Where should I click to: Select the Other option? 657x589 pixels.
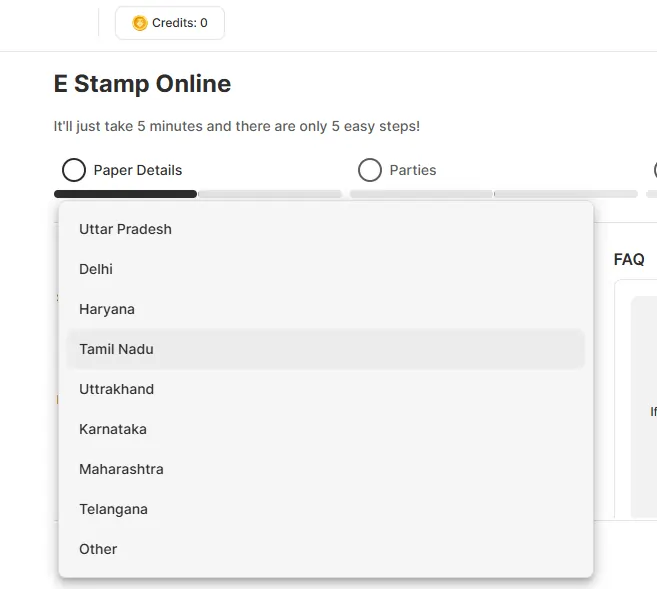click(326, 549)
